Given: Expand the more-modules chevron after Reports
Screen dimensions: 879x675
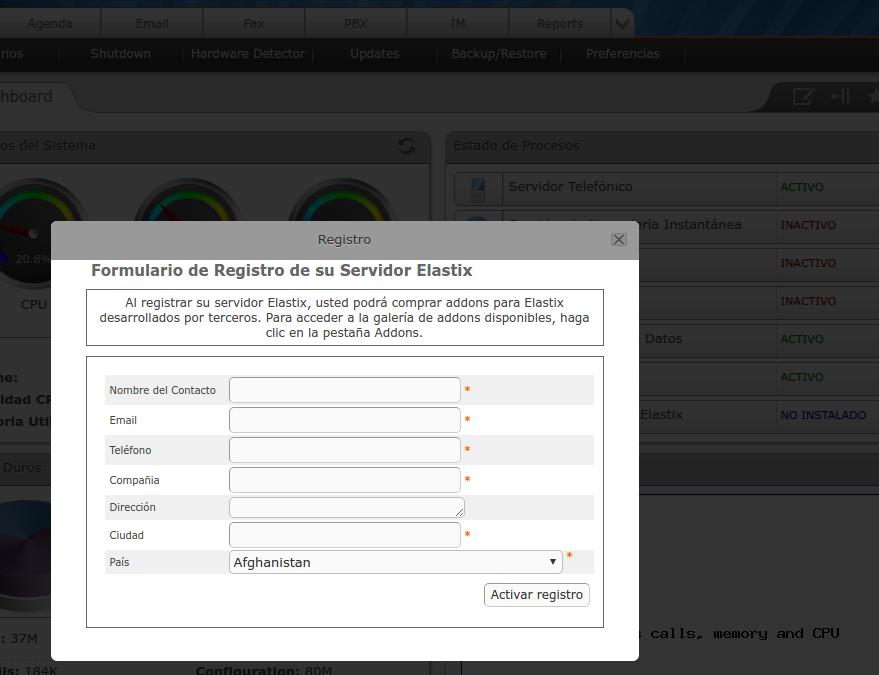Looking at the screenshot, I should 622,23.
